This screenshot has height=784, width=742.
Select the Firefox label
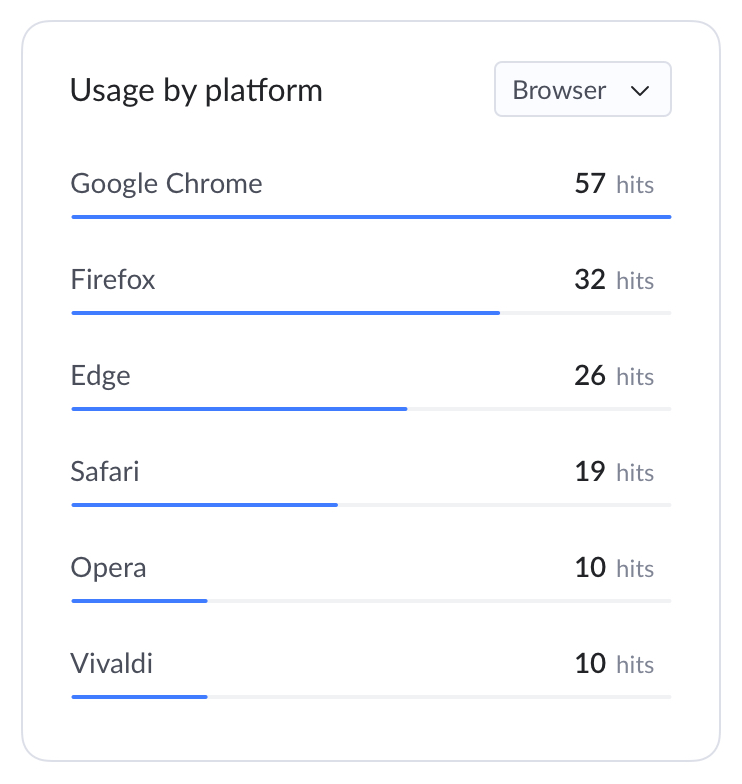[x=112, y=279]
